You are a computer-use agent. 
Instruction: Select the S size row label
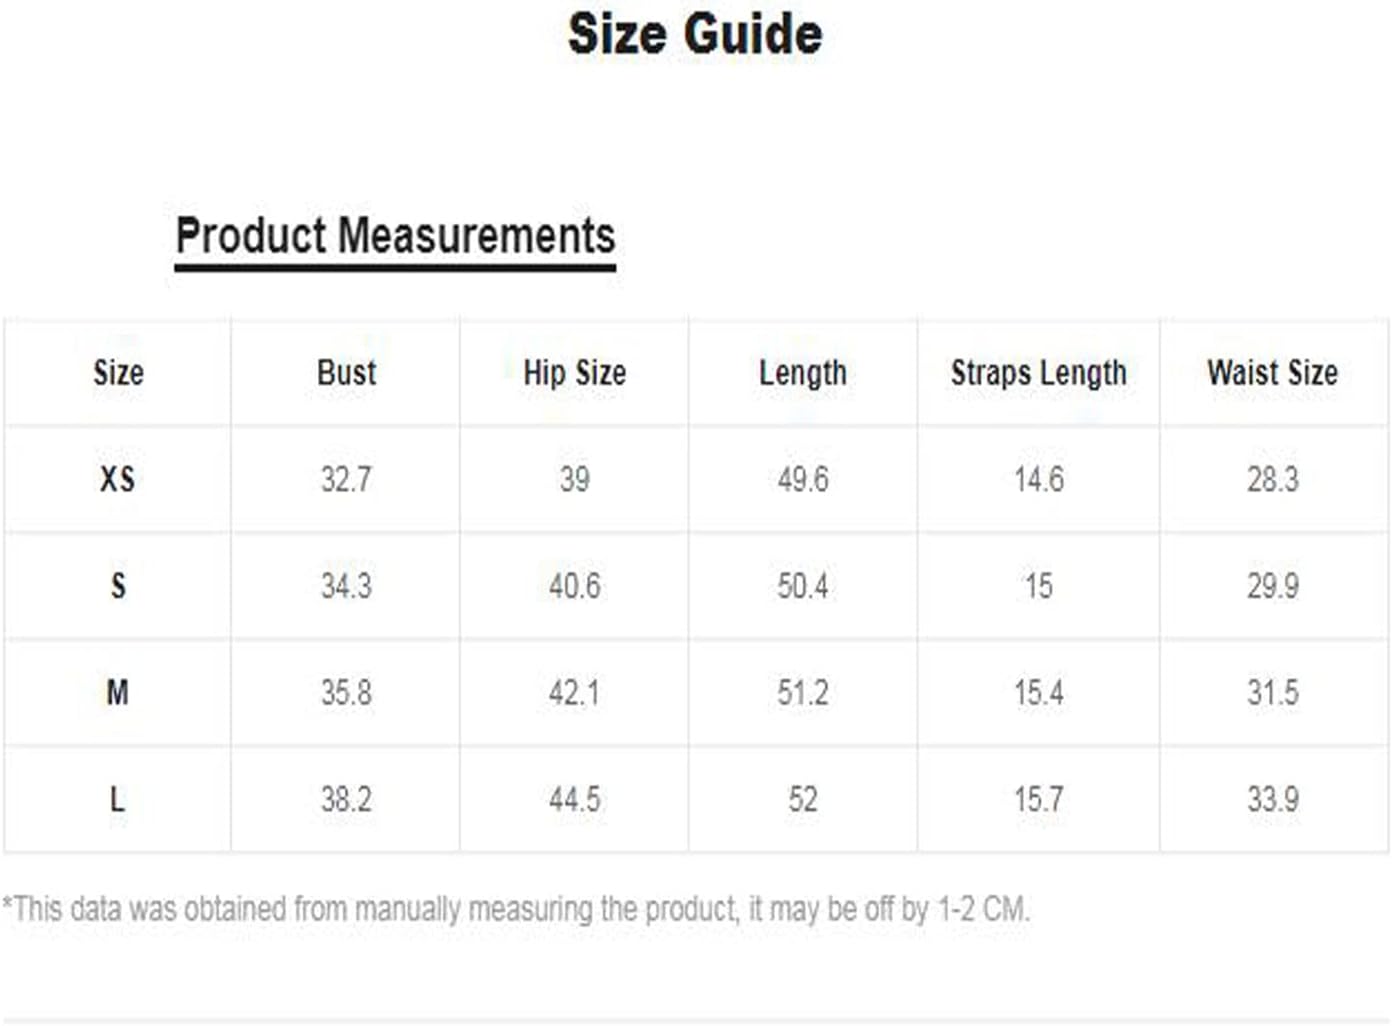tap(118, 586)
